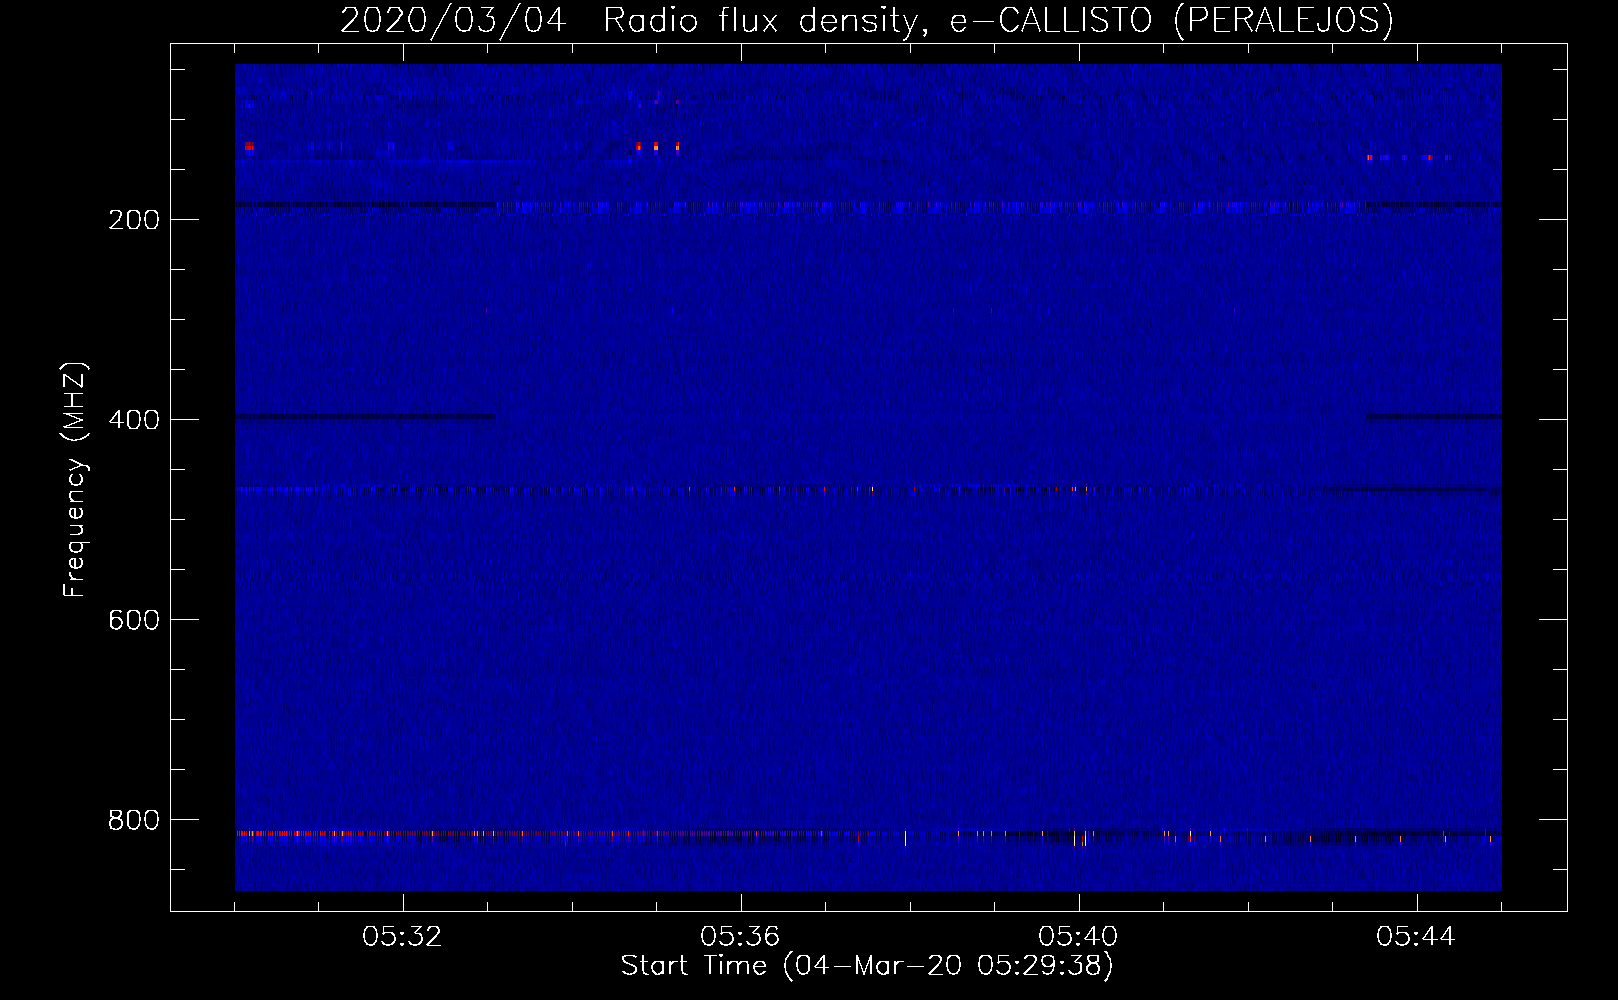This screenshot has height=1000, width=1618.
Task: Click the Frequency (MHZ) axis label
Action: (x=75, y=480)
